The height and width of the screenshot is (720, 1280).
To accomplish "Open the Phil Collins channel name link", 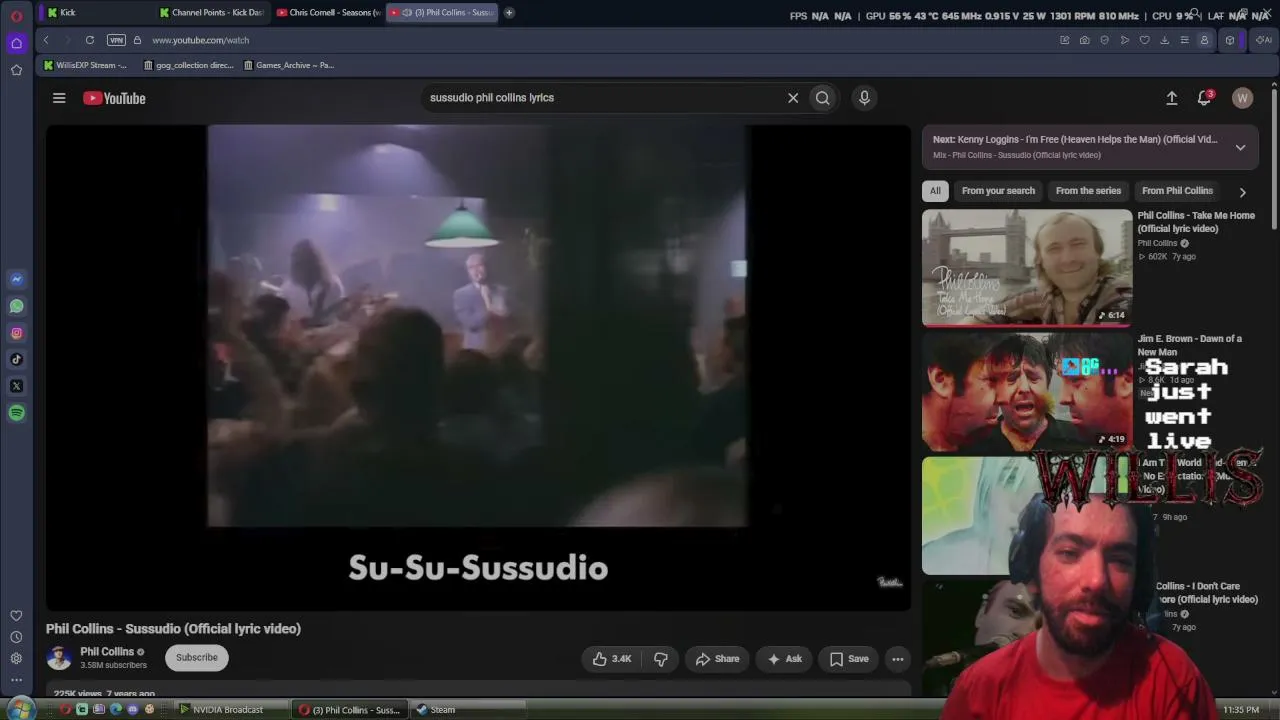I will click(x=107, y=652).
